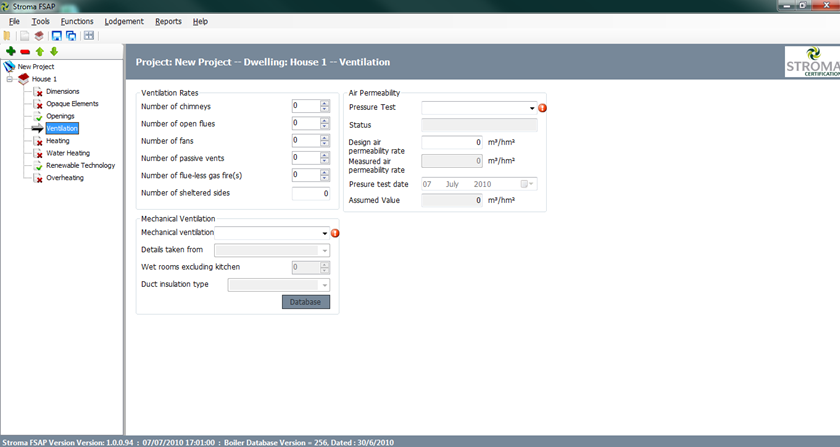The image size is (840, 447).
Task: Select Dimensions in the project tree
Action: point(62,92)
